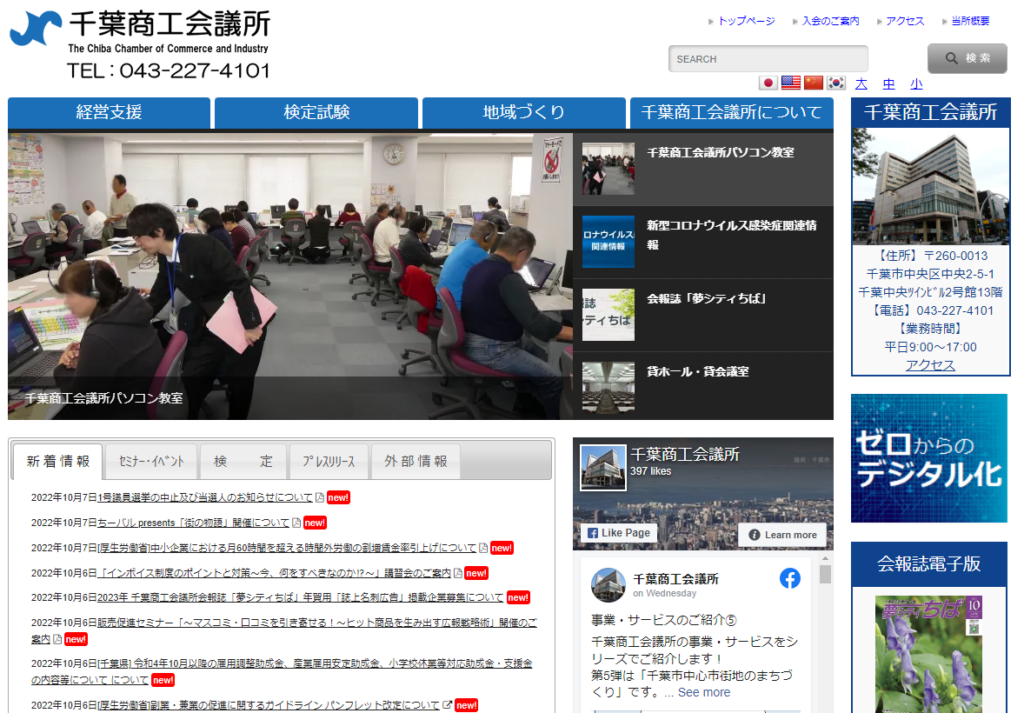Image resolution: width=1024 pixels, height=713 pixels.
Task: Set font size to medium (中)
Action: [889, 84]
